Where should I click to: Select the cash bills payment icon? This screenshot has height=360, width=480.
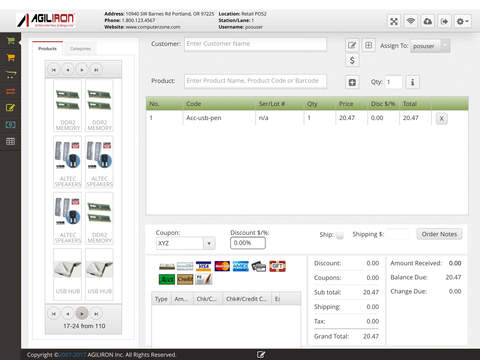click(167, 266)
